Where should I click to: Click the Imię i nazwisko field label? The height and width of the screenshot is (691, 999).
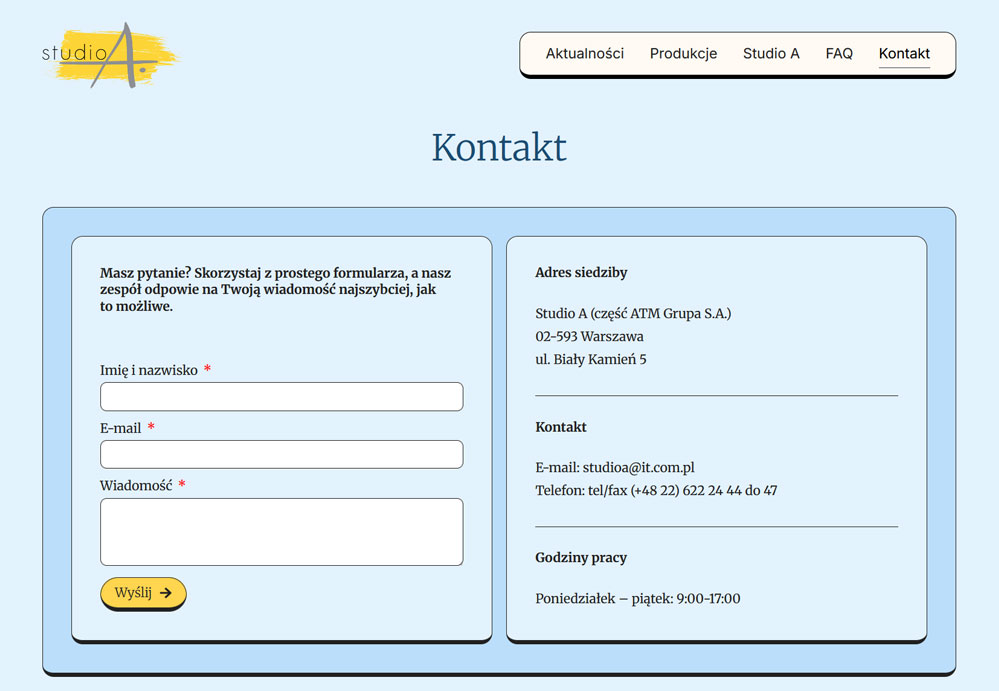(x=149, y=370)
